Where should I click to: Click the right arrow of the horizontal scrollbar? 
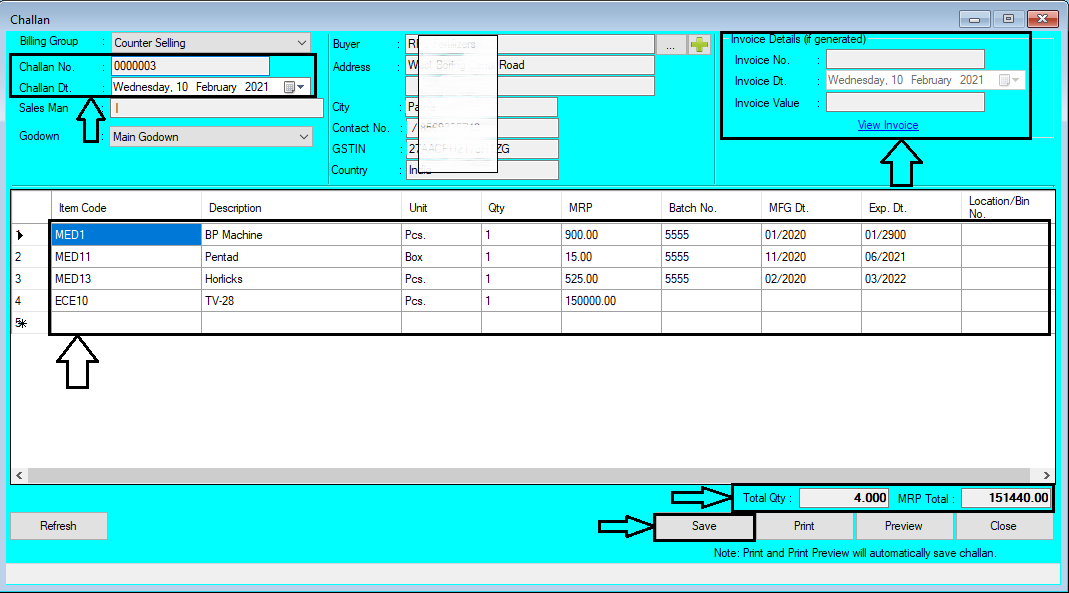[x=1047, y=476]
